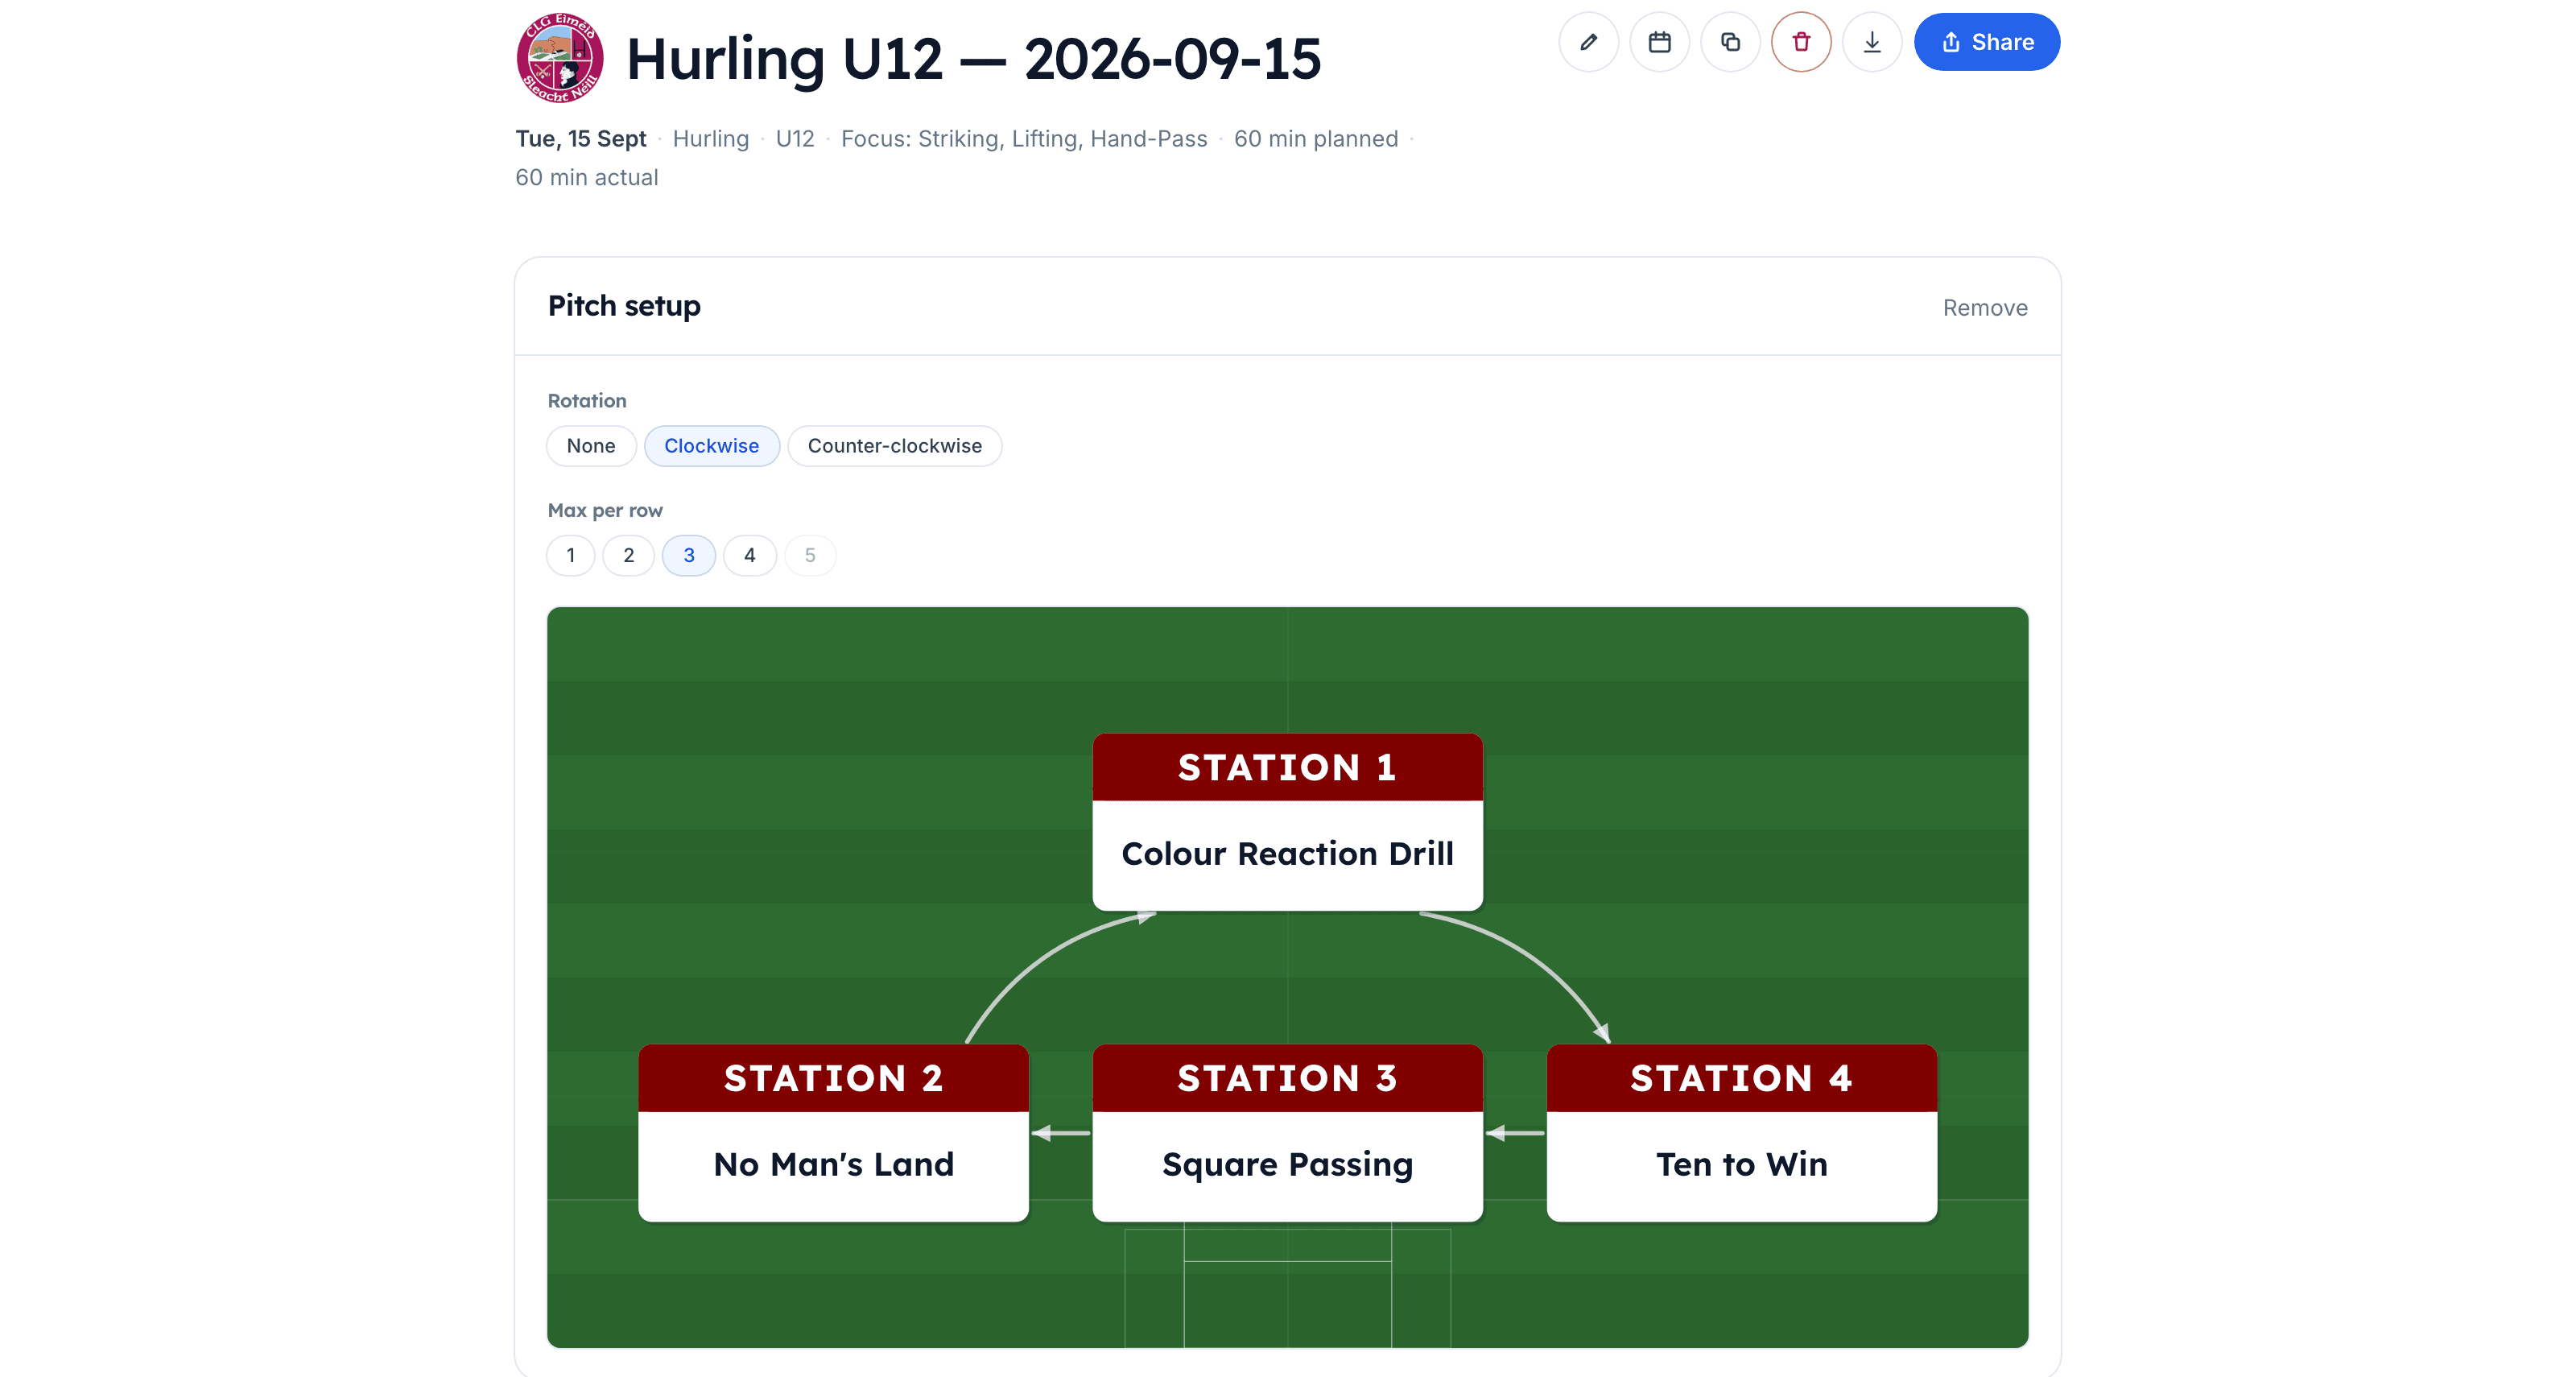The height and width of the screenshot is (1377, 2576).
Task: Click the Focus: Striking, Lifting, Hand-Pass text
Action: pos(1024,139)
